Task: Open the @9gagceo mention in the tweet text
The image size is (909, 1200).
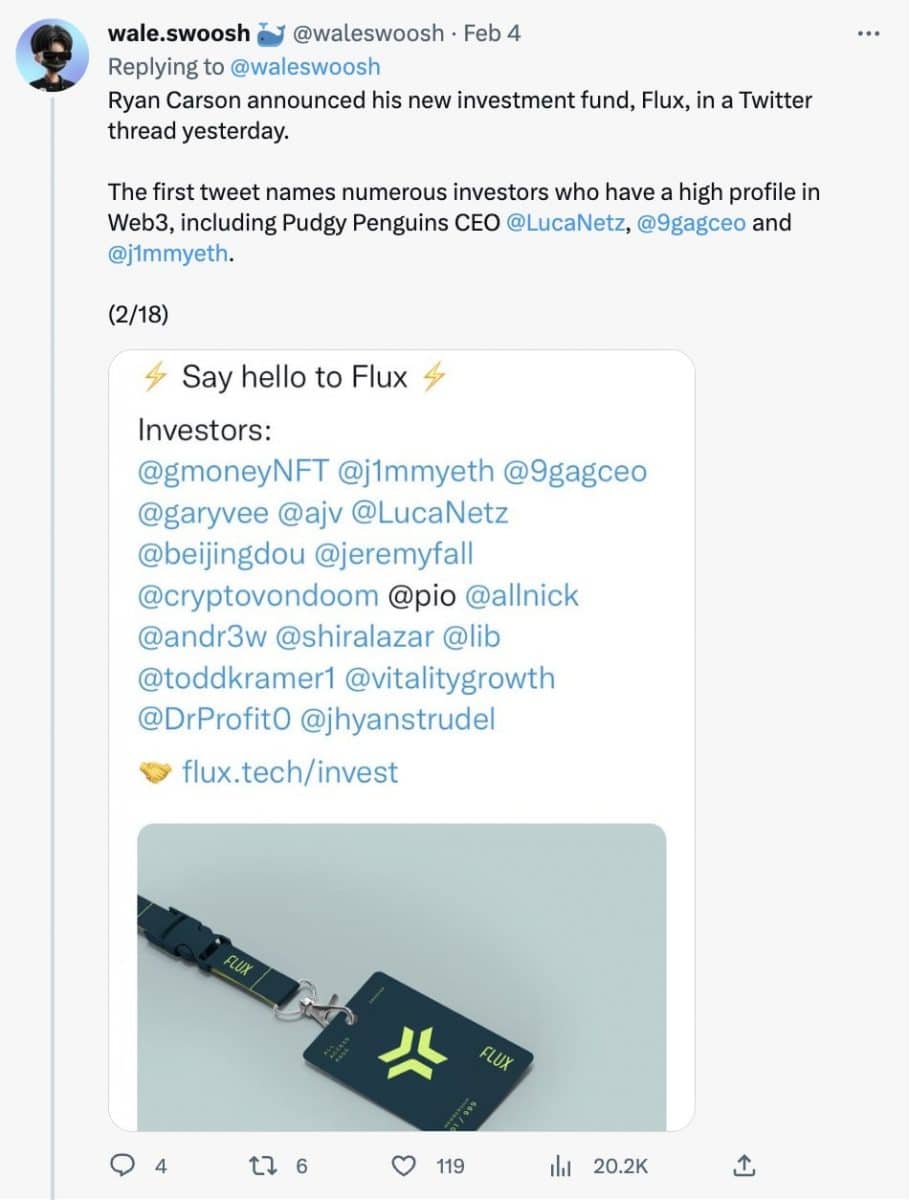Action: click(691, 222)
